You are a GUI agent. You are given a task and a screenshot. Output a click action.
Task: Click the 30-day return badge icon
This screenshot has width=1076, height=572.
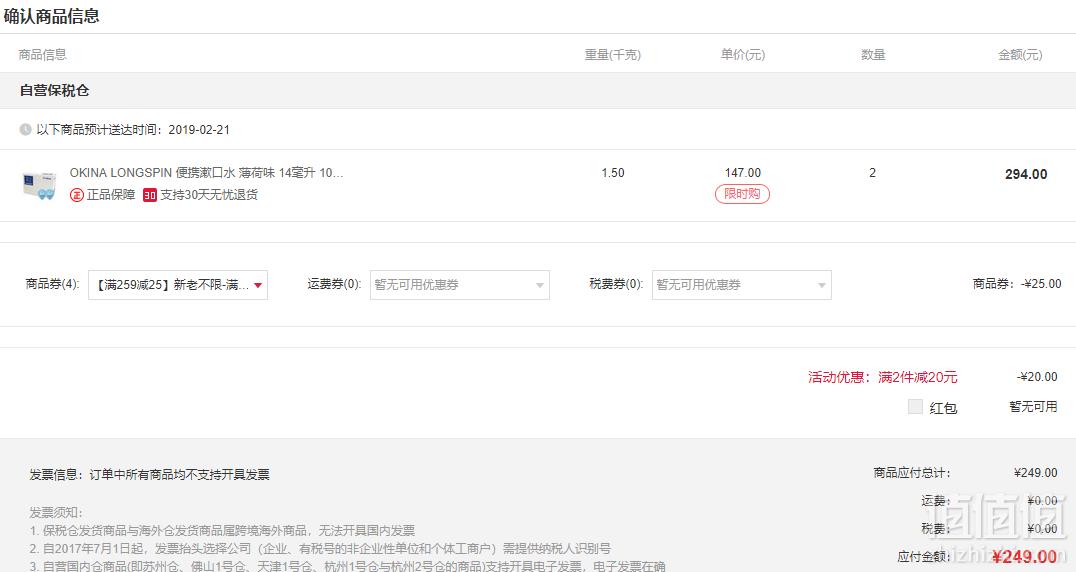point(150,195)
